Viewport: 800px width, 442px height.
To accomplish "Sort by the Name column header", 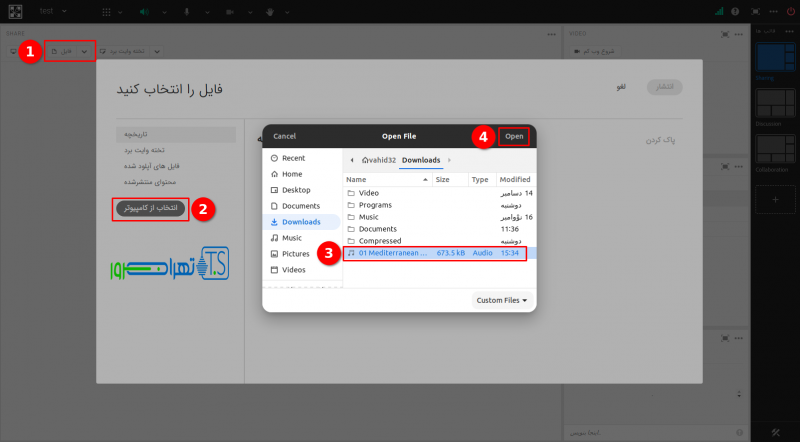I will coord(388,180).
